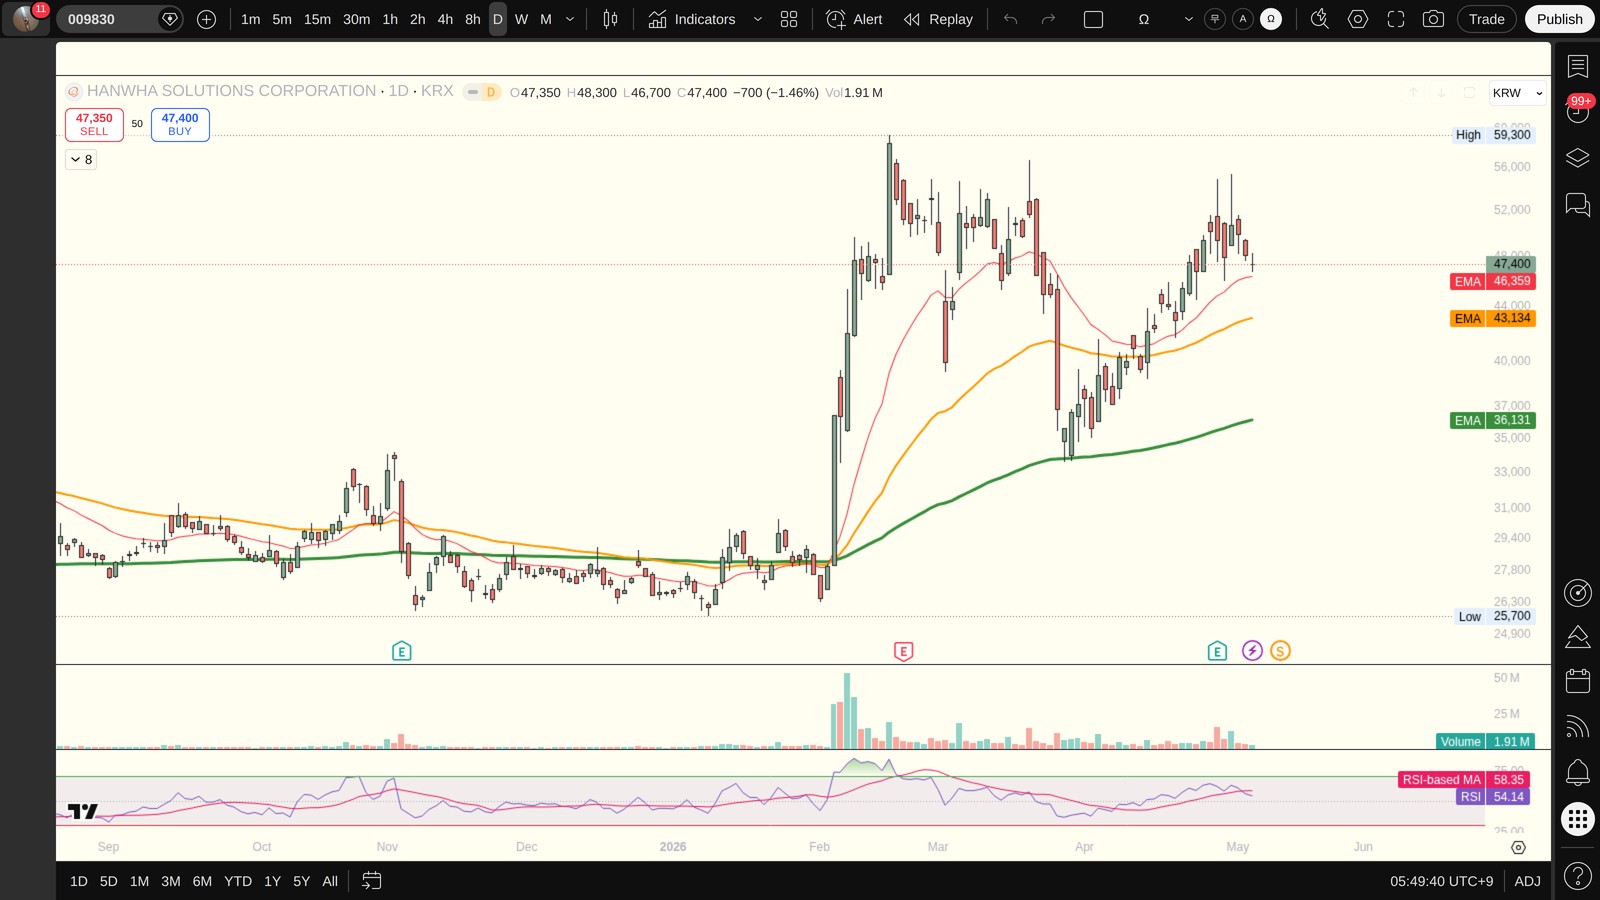Open the candlestick chart style selector
The image size is (1600, 900).
[610, 19]
